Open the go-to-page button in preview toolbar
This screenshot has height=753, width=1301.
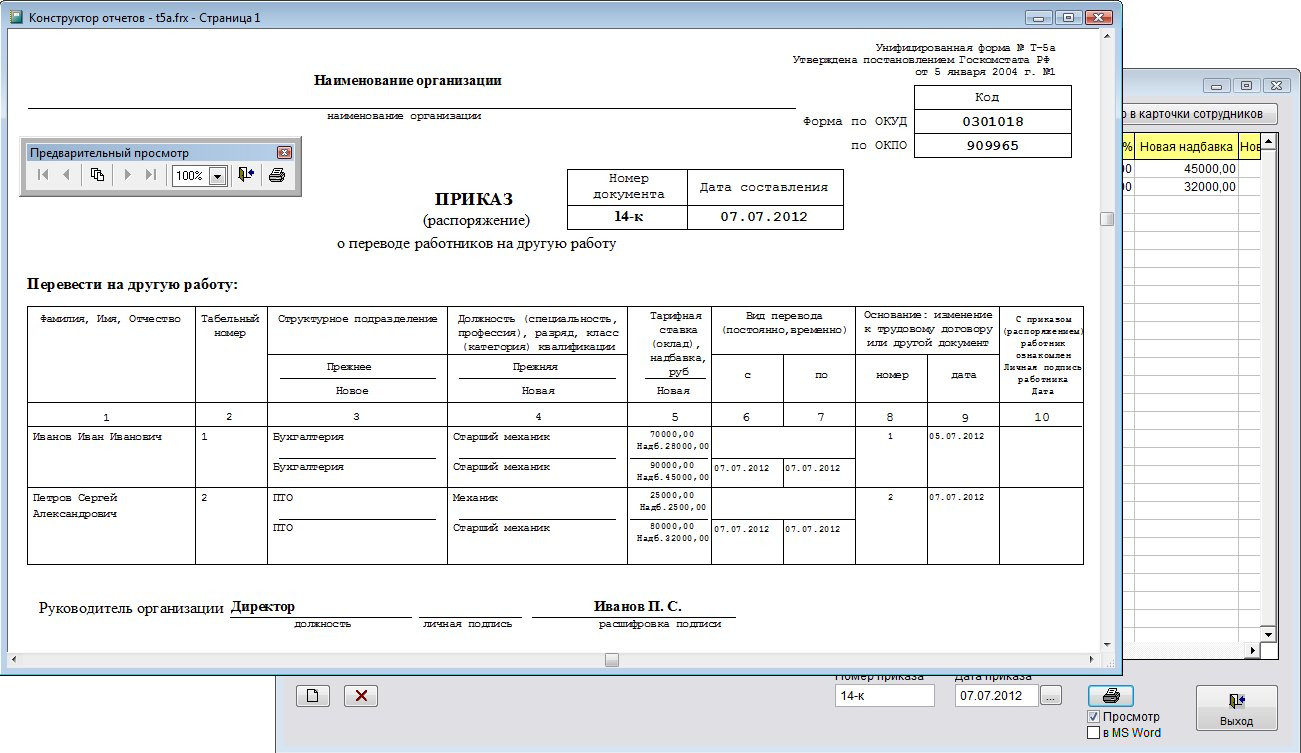pos(97,175)
